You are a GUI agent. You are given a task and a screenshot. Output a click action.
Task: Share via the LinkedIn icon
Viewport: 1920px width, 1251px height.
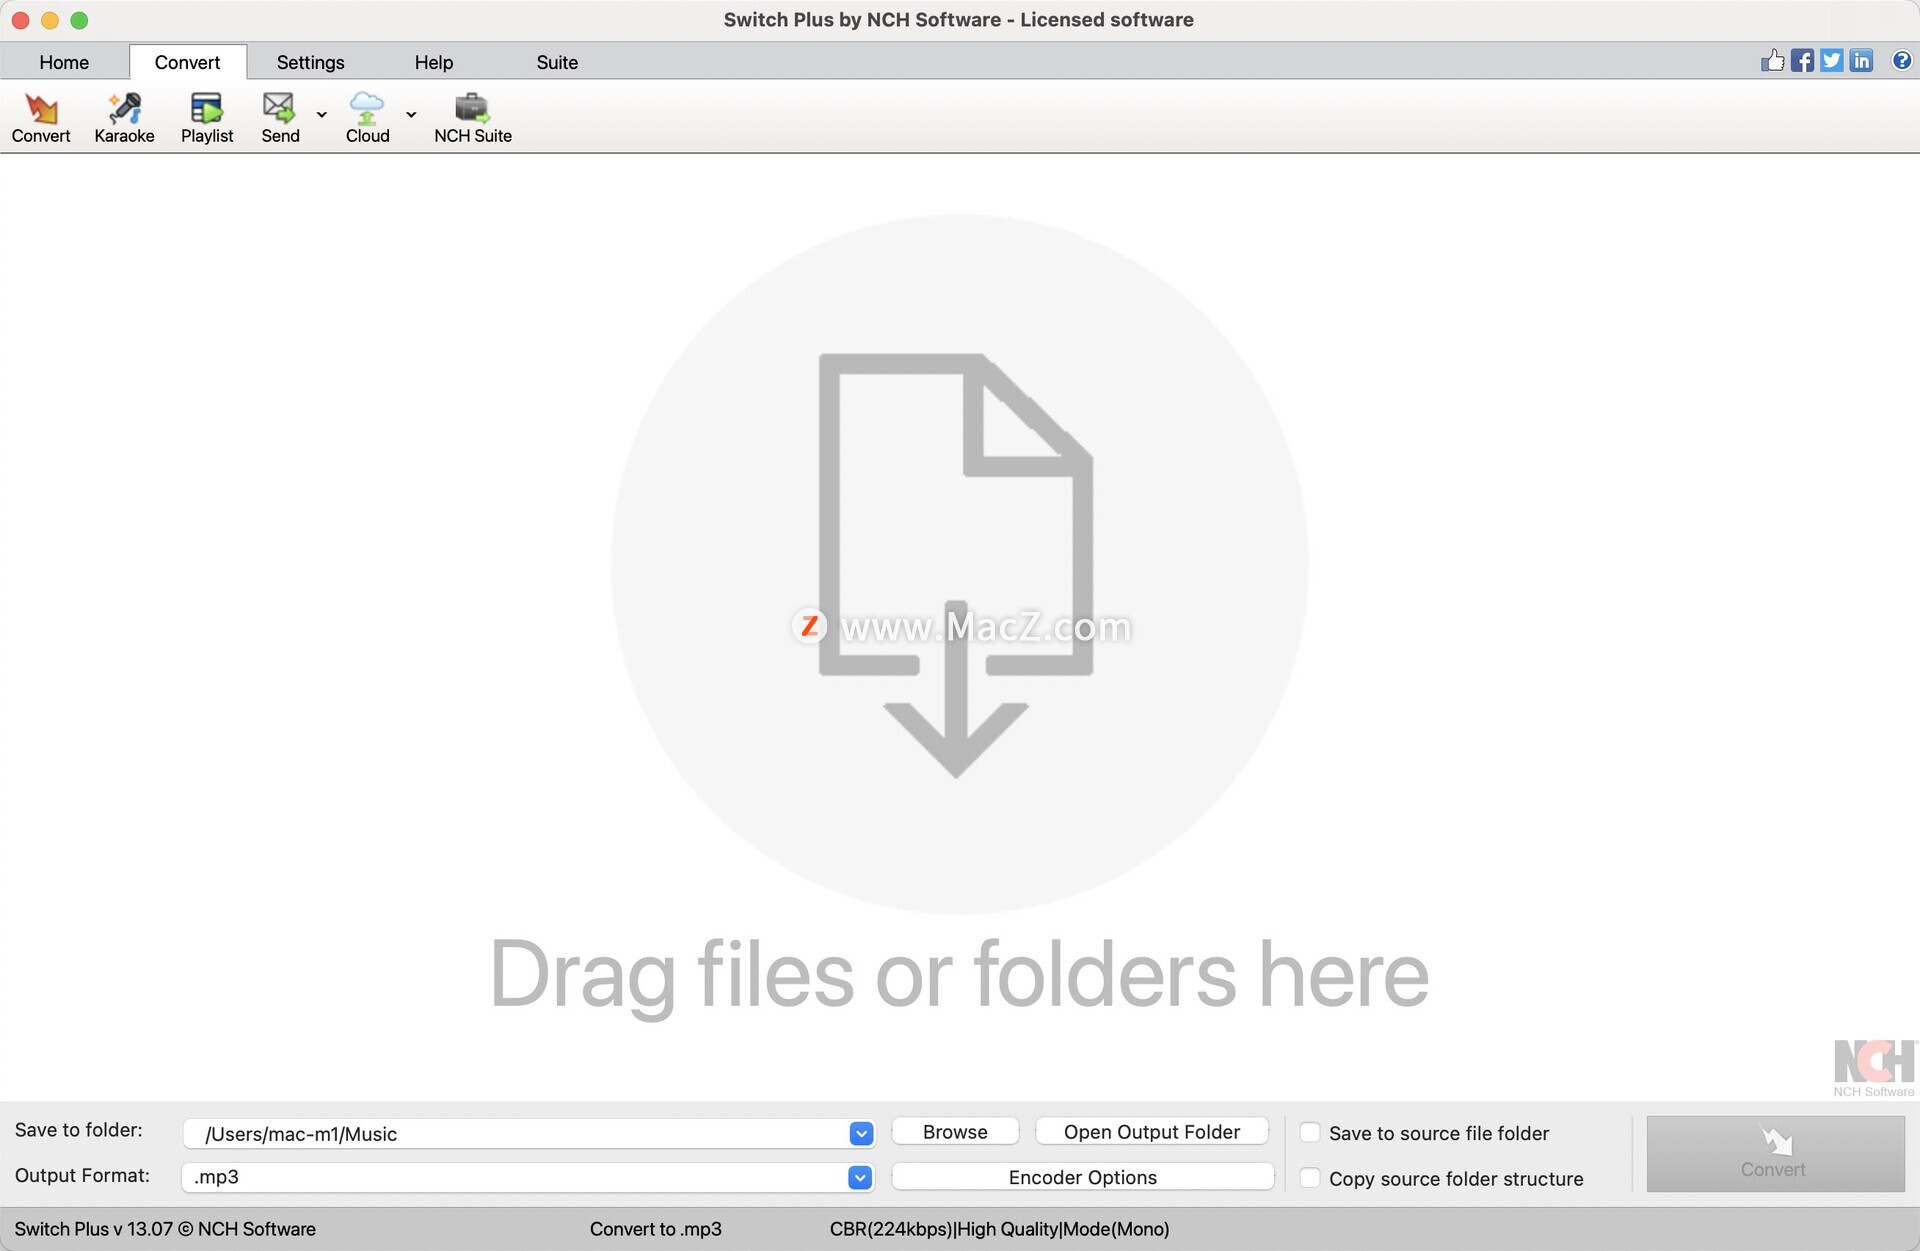click(x=1861, y=61)
